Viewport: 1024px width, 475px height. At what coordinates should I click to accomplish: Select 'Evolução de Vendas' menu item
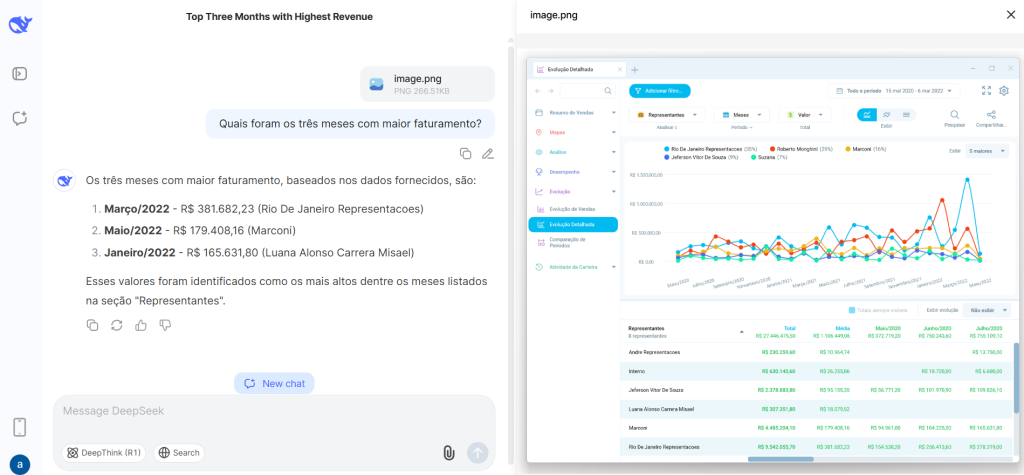[572, 208]
